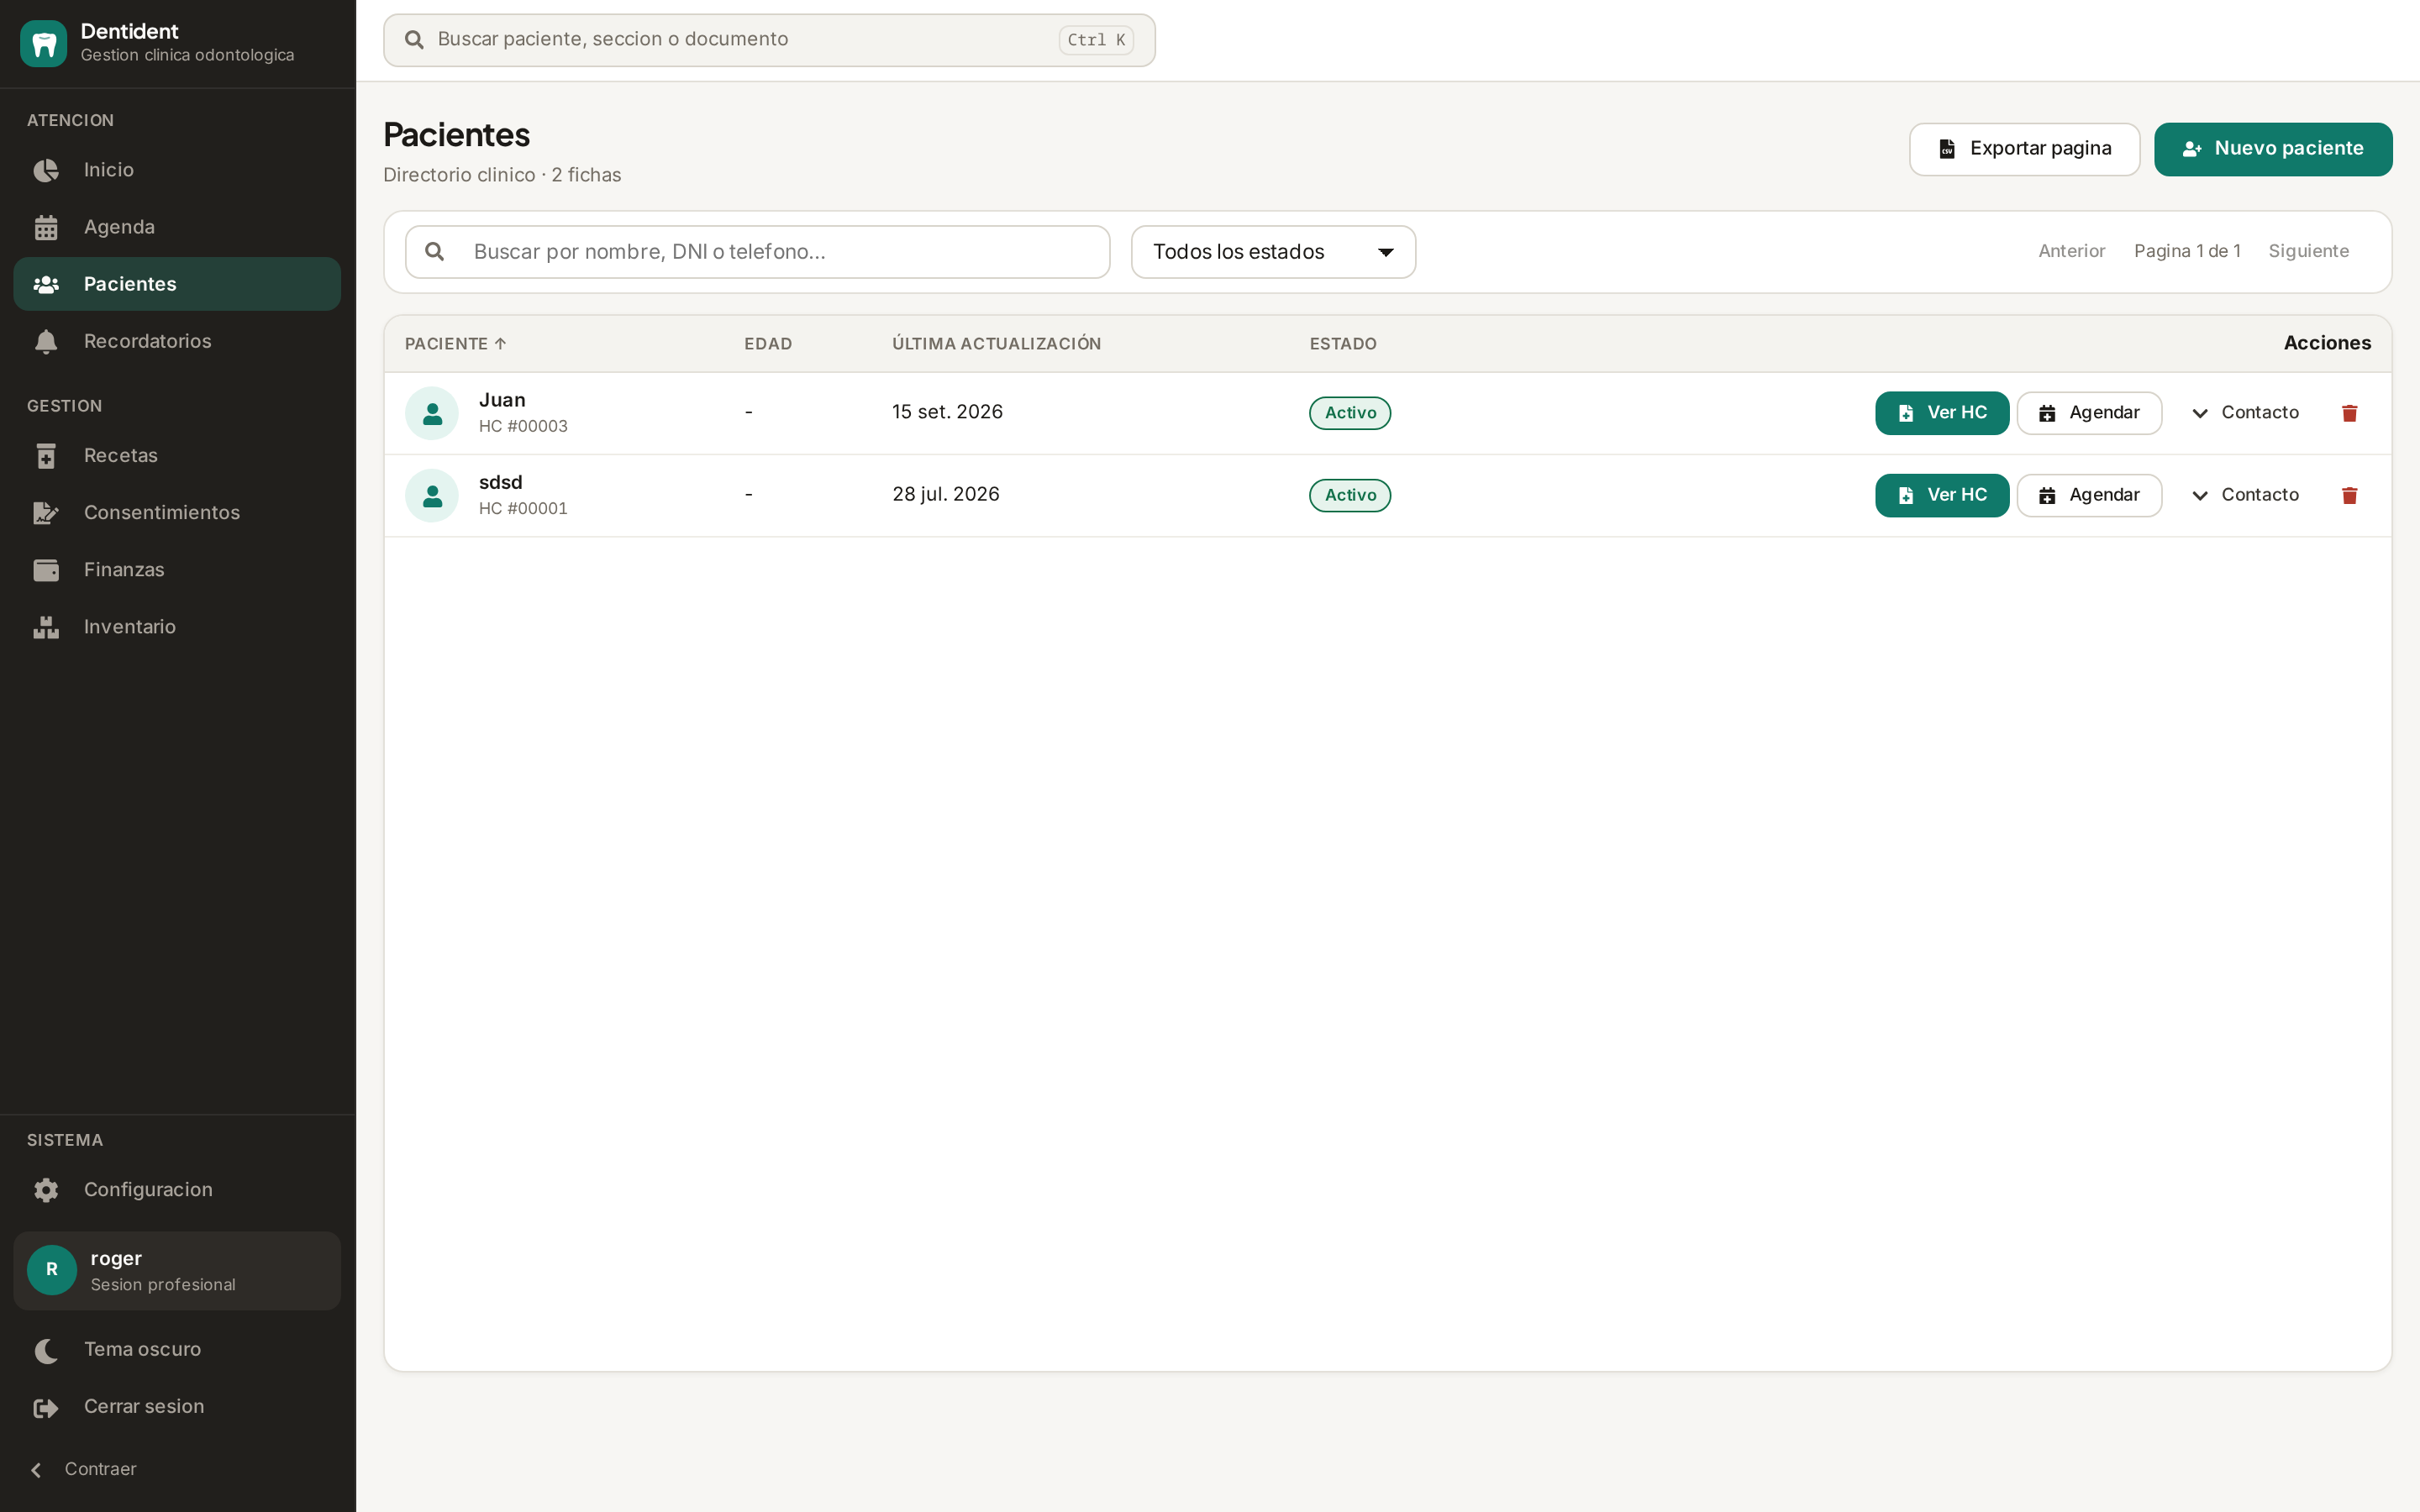The image size is (2420, 1512).
Task: Click the Edad column header
Action: [768, 344]
